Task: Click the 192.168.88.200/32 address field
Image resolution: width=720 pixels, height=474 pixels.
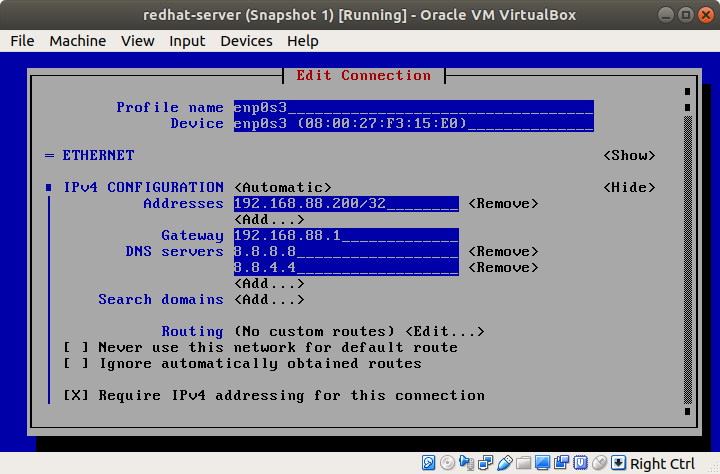Action: click(346, 203)
